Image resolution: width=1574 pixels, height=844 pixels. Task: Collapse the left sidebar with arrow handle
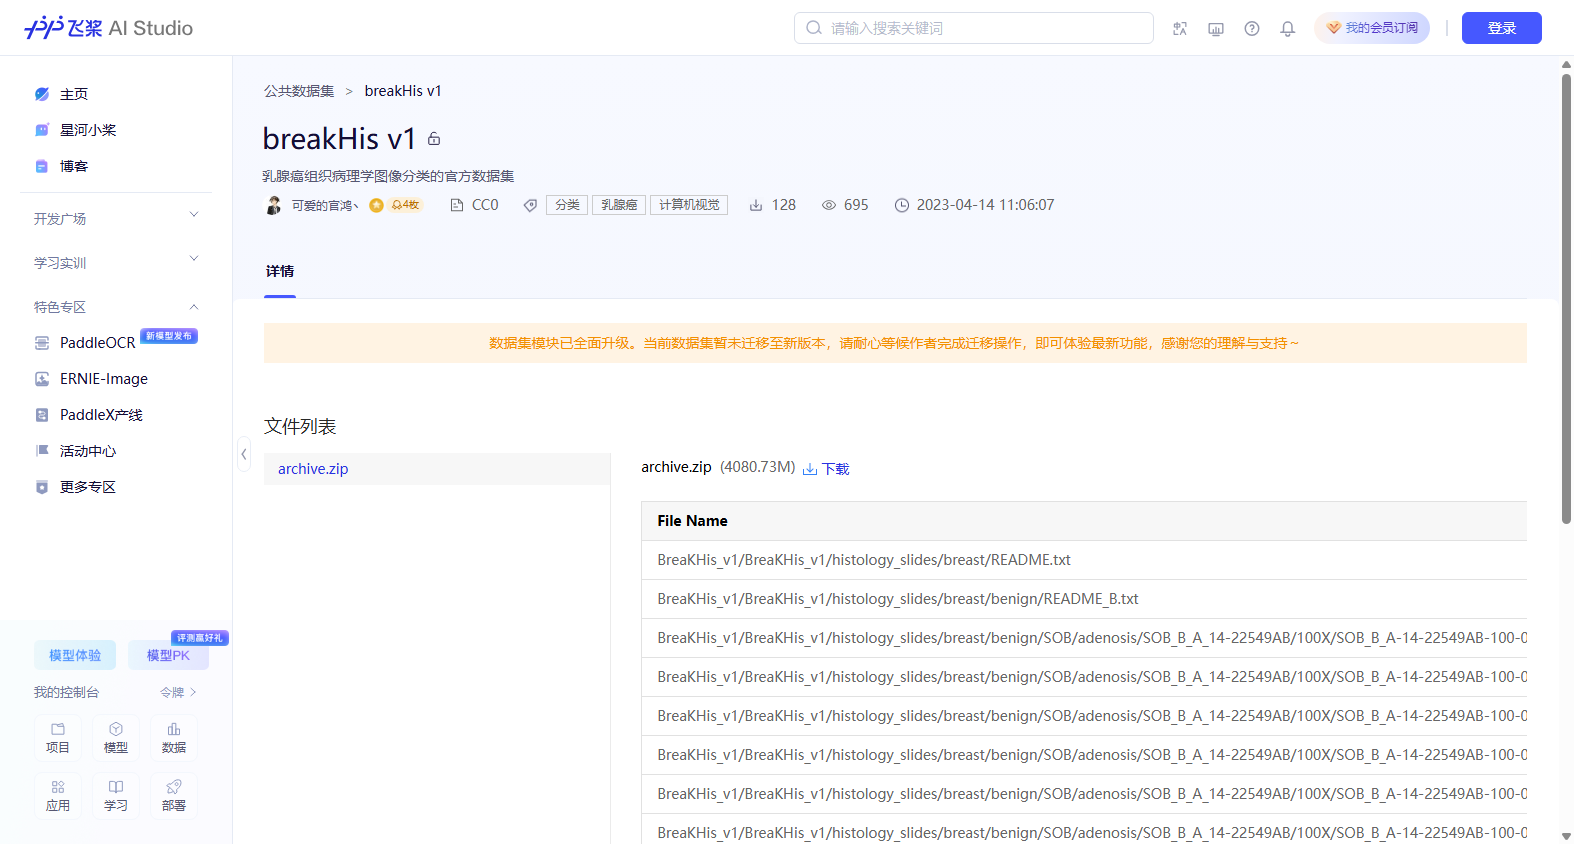(x=243, y=454)
